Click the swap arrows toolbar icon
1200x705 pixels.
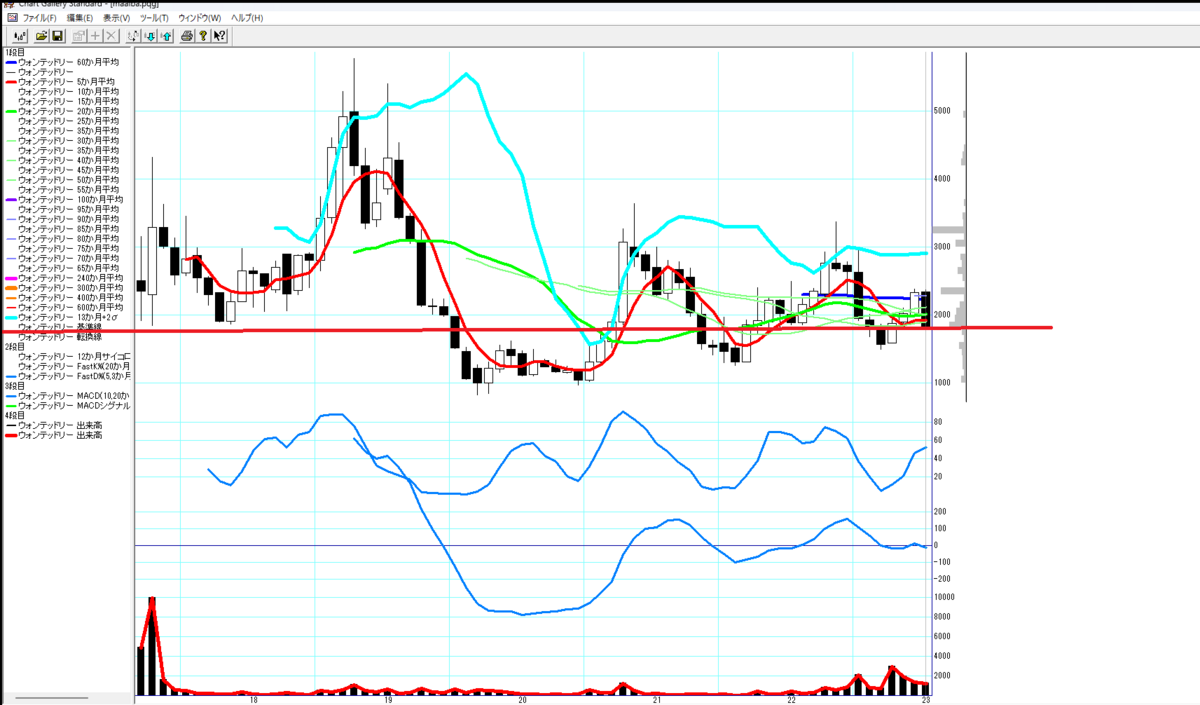point(133,36)
